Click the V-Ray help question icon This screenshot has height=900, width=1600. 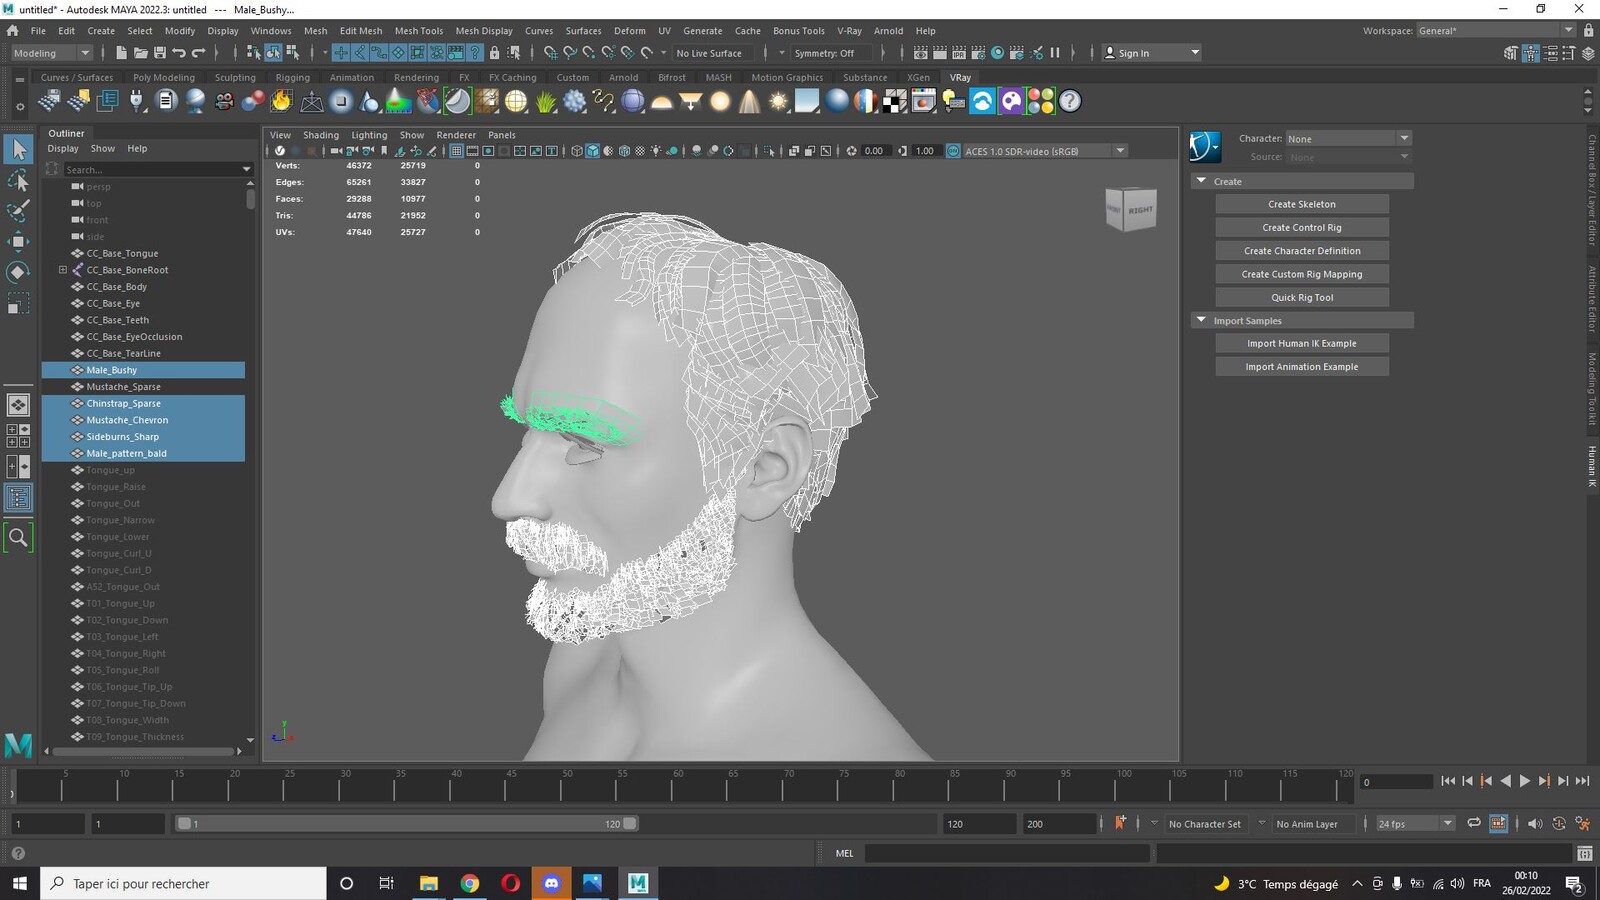[x=1070, y=101]
